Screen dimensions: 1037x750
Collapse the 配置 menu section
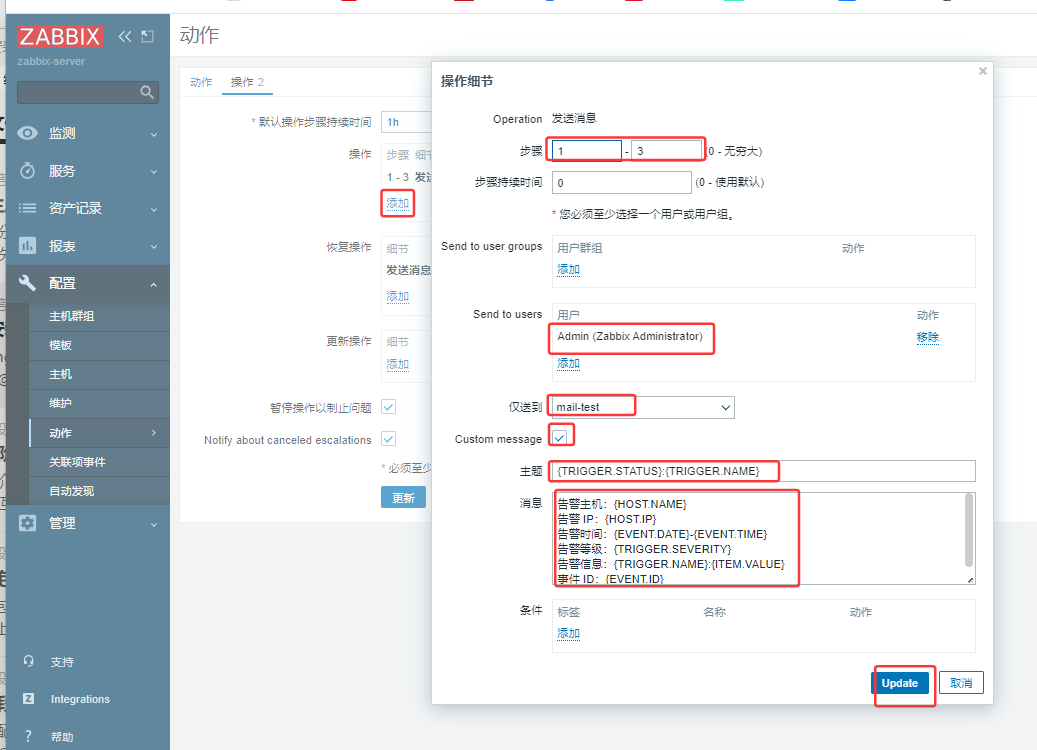153,284
